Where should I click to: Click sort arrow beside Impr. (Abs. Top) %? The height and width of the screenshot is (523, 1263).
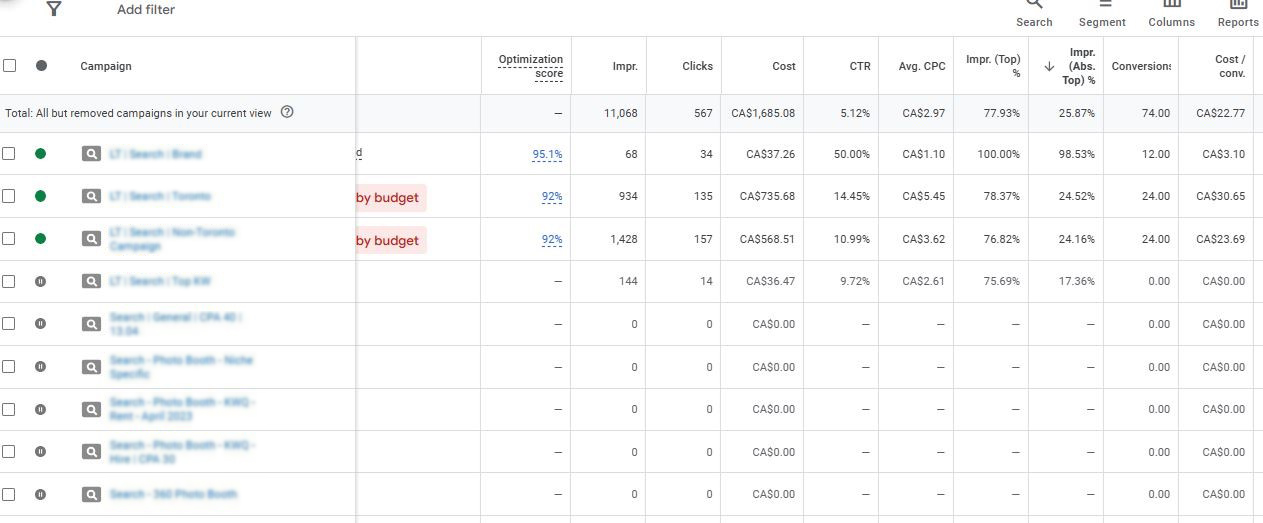(x=1049, y=66)
